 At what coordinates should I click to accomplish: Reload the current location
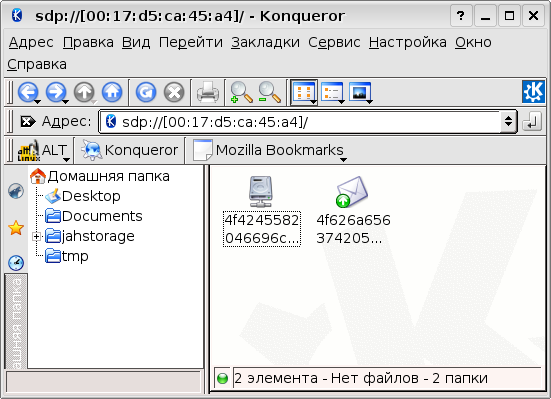[x=146, y=92]
